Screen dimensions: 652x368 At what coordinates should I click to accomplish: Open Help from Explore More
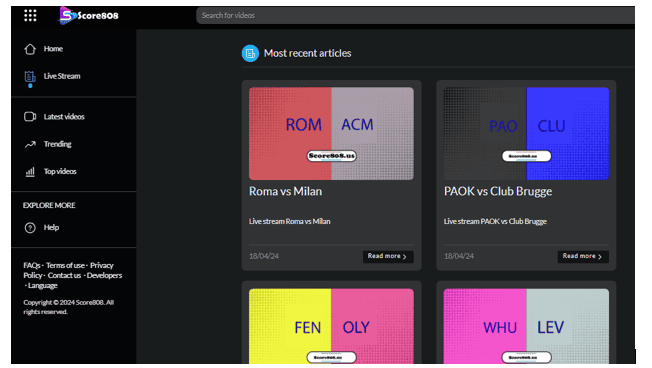pyautogui.click(x=52, y=227)
